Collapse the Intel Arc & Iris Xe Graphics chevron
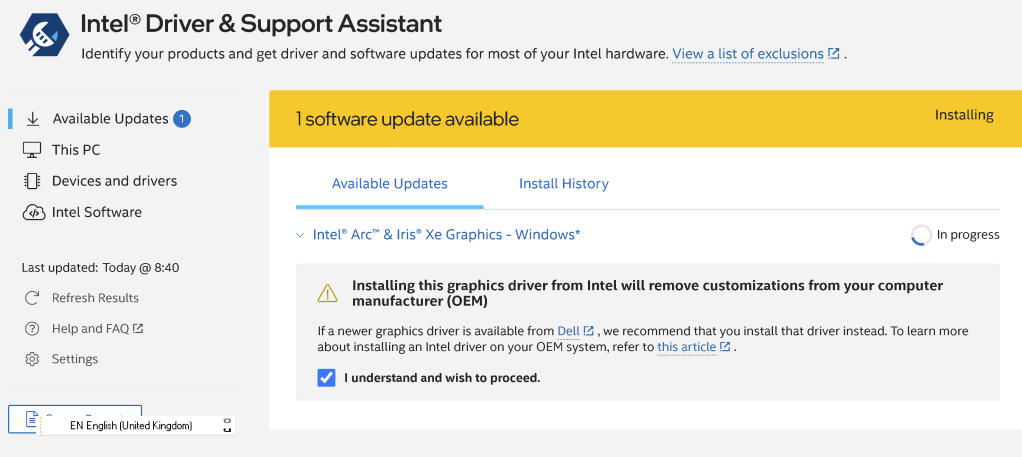This screenshot has width=1022, height=457. pyautogui.click(x=300, y=235)
